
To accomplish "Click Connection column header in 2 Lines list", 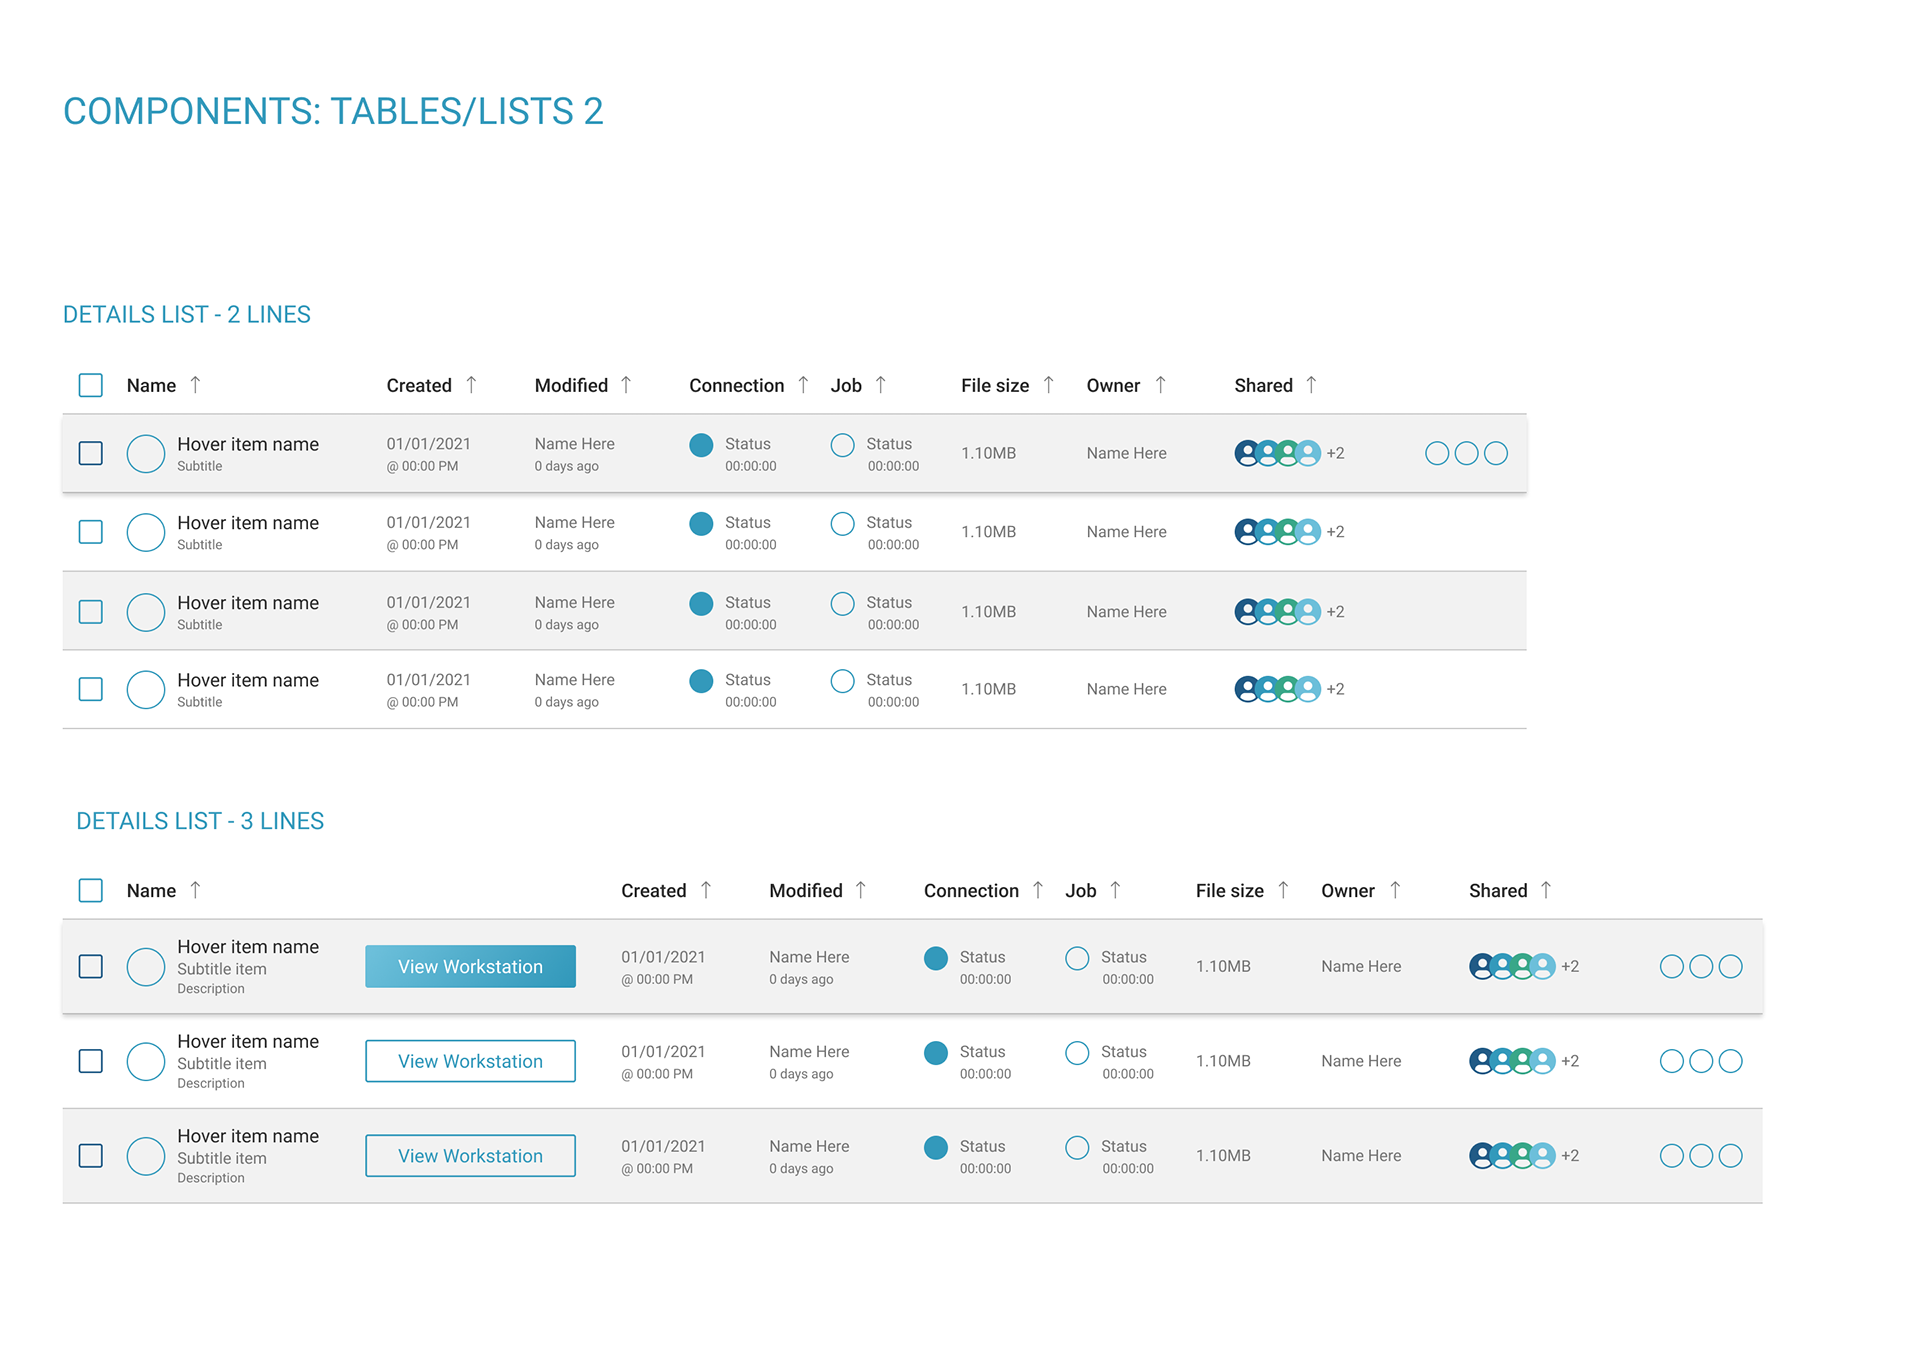I will click(737, 386).
